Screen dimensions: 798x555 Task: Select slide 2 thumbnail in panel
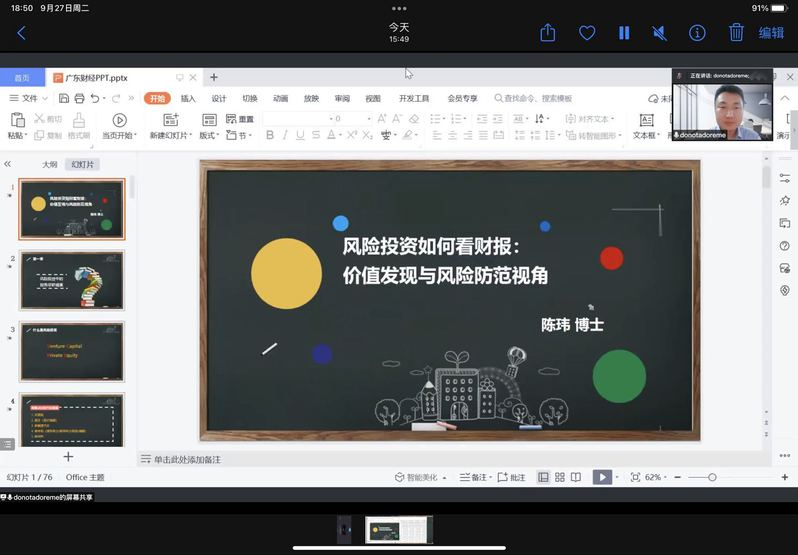72,280
